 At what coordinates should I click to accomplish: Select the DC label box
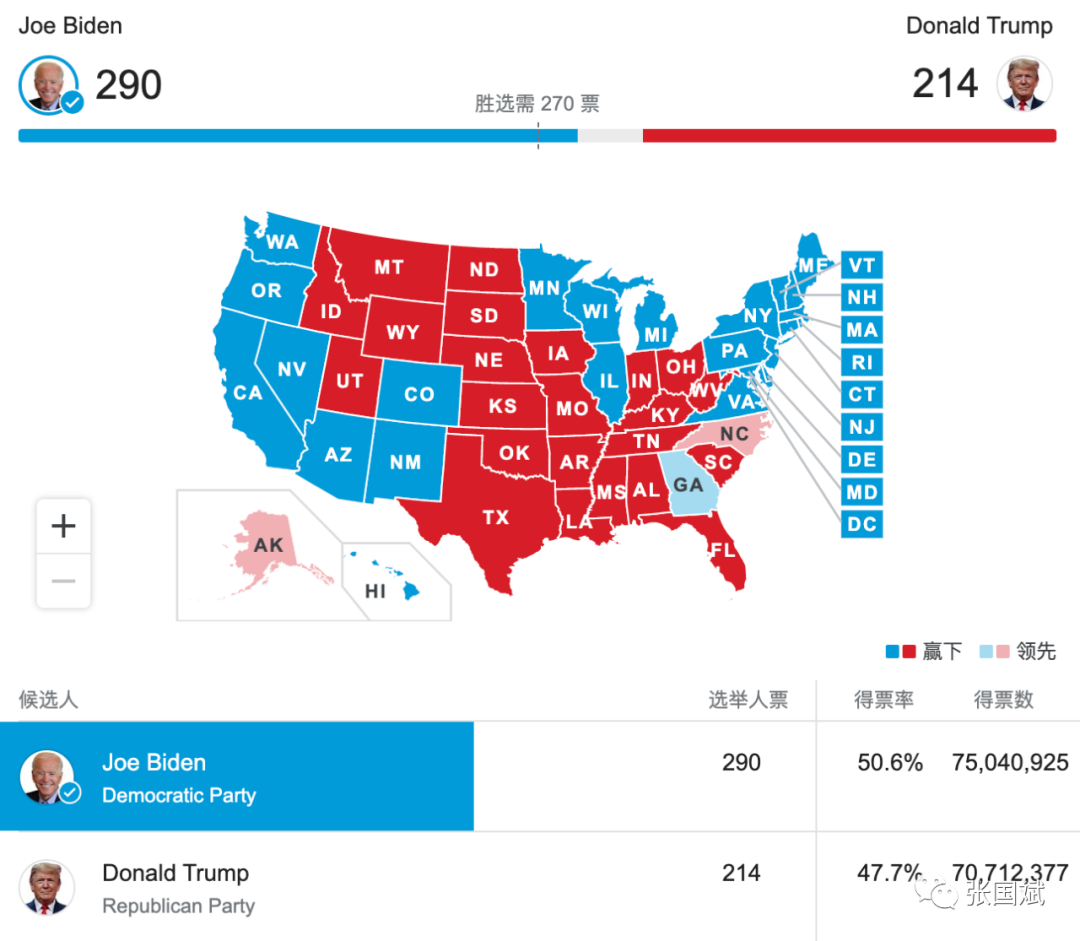(862, 524)
